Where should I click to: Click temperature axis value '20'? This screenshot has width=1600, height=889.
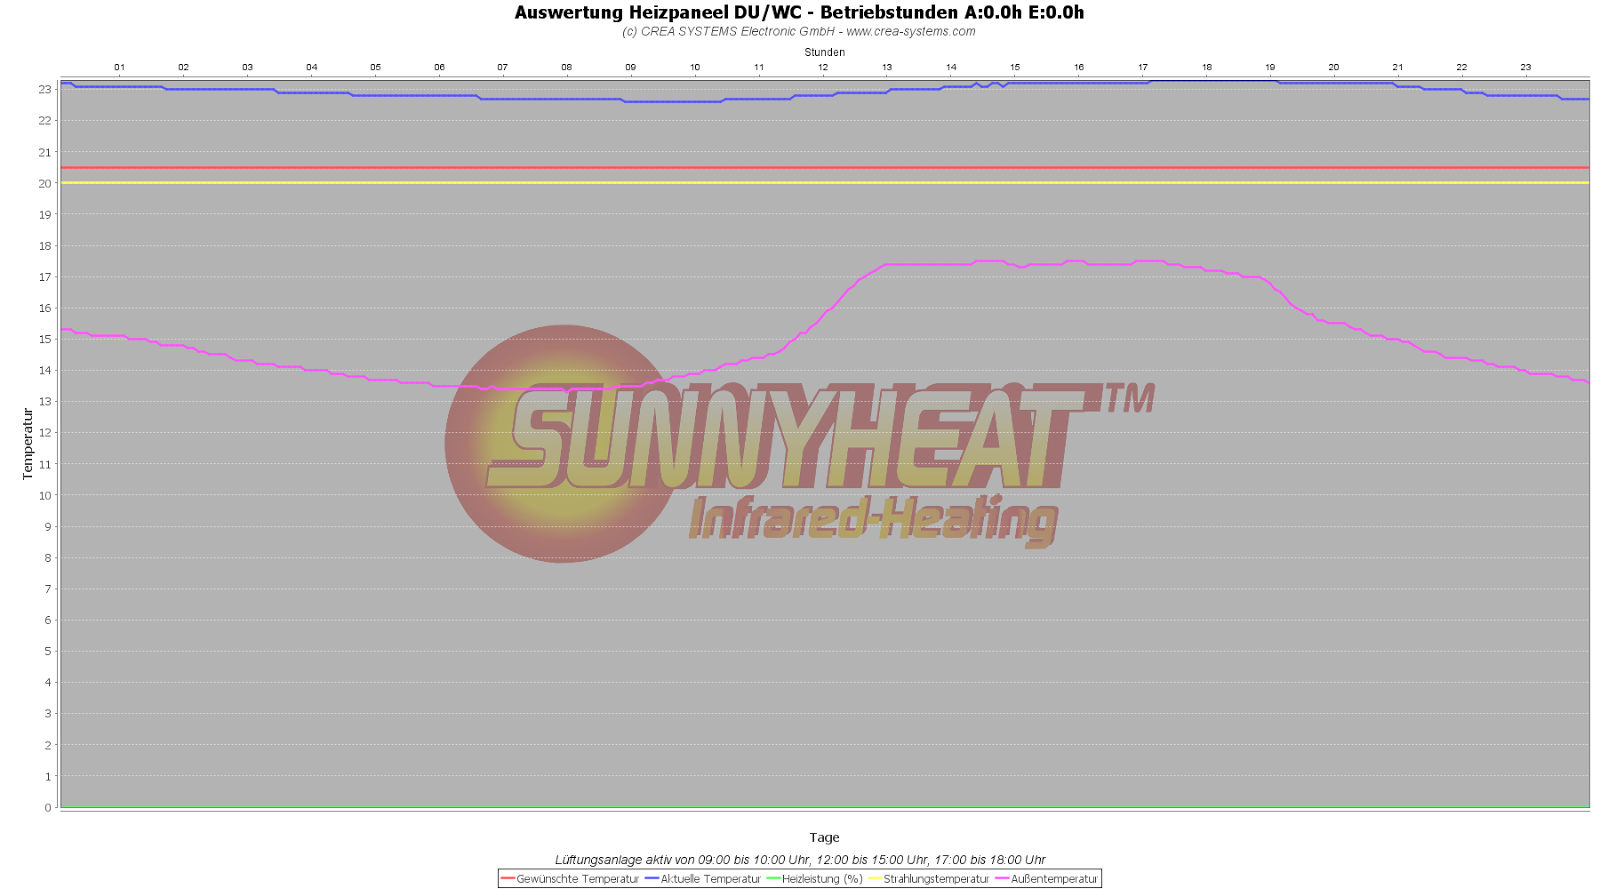click(x=45, y=183)
